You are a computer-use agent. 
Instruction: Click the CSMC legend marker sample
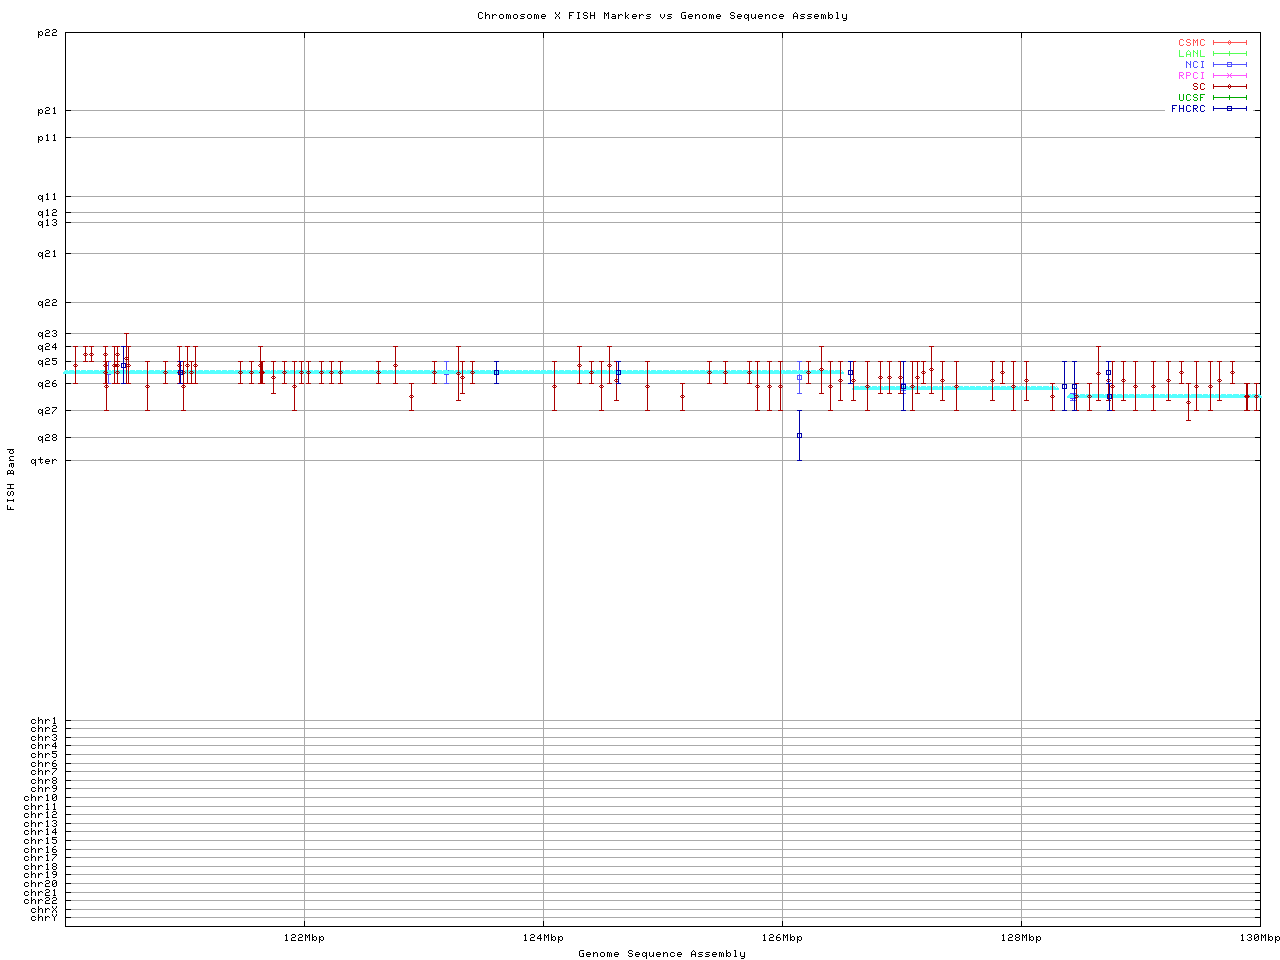[1229, 43]
